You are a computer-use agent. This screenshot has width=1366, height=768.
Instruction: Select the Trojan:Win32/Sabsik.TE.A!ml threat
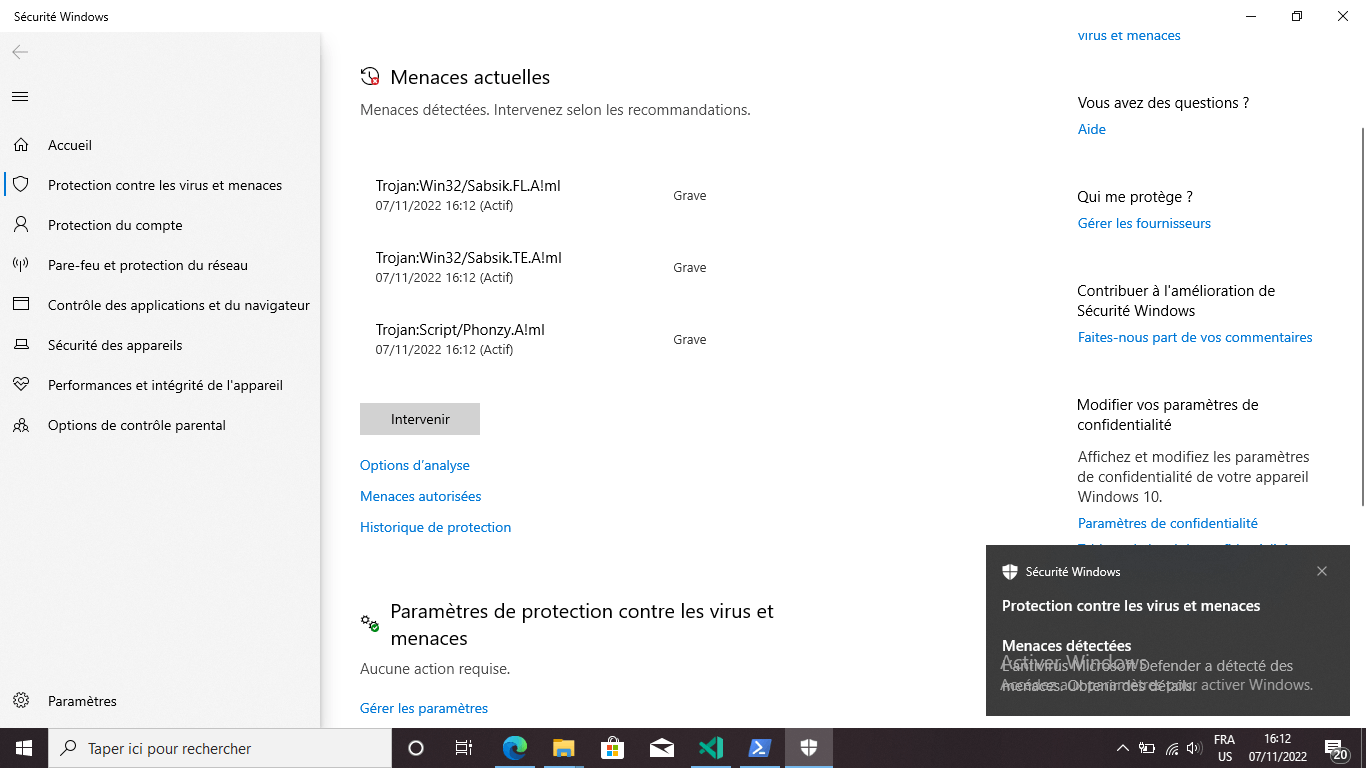(x=541, y=267)
